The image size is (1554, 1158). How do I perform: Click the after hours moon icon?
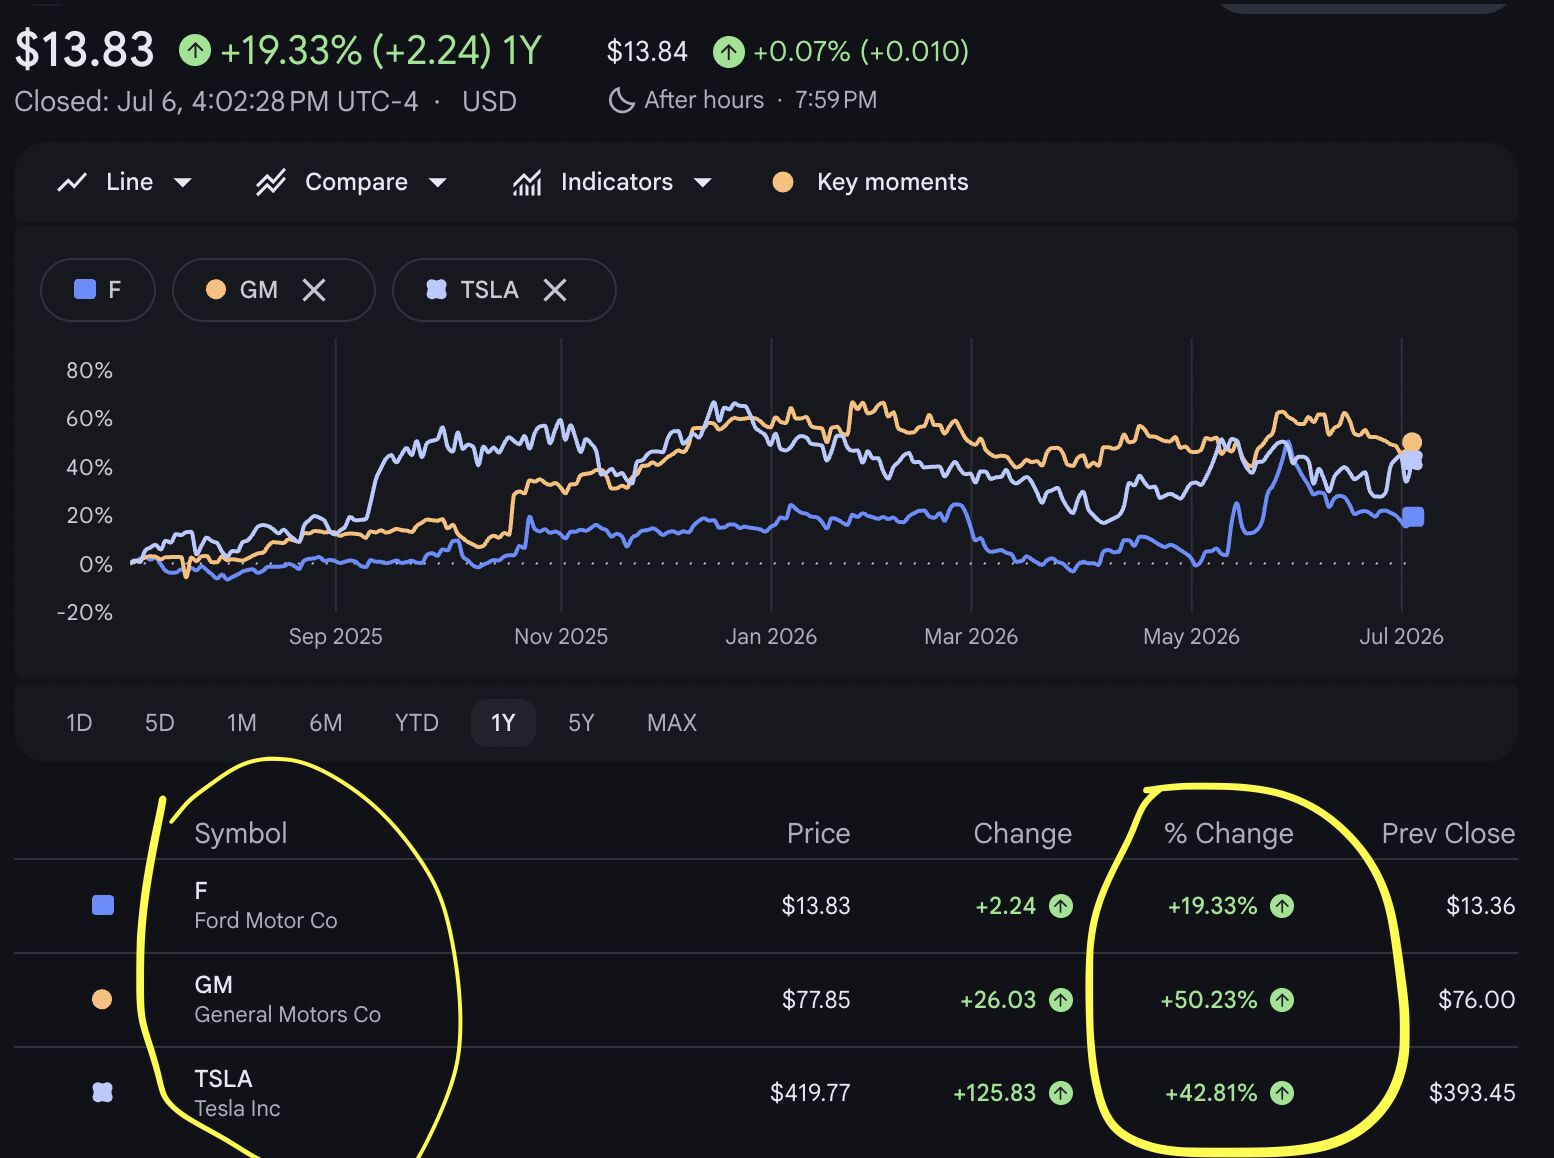(621, 100)
